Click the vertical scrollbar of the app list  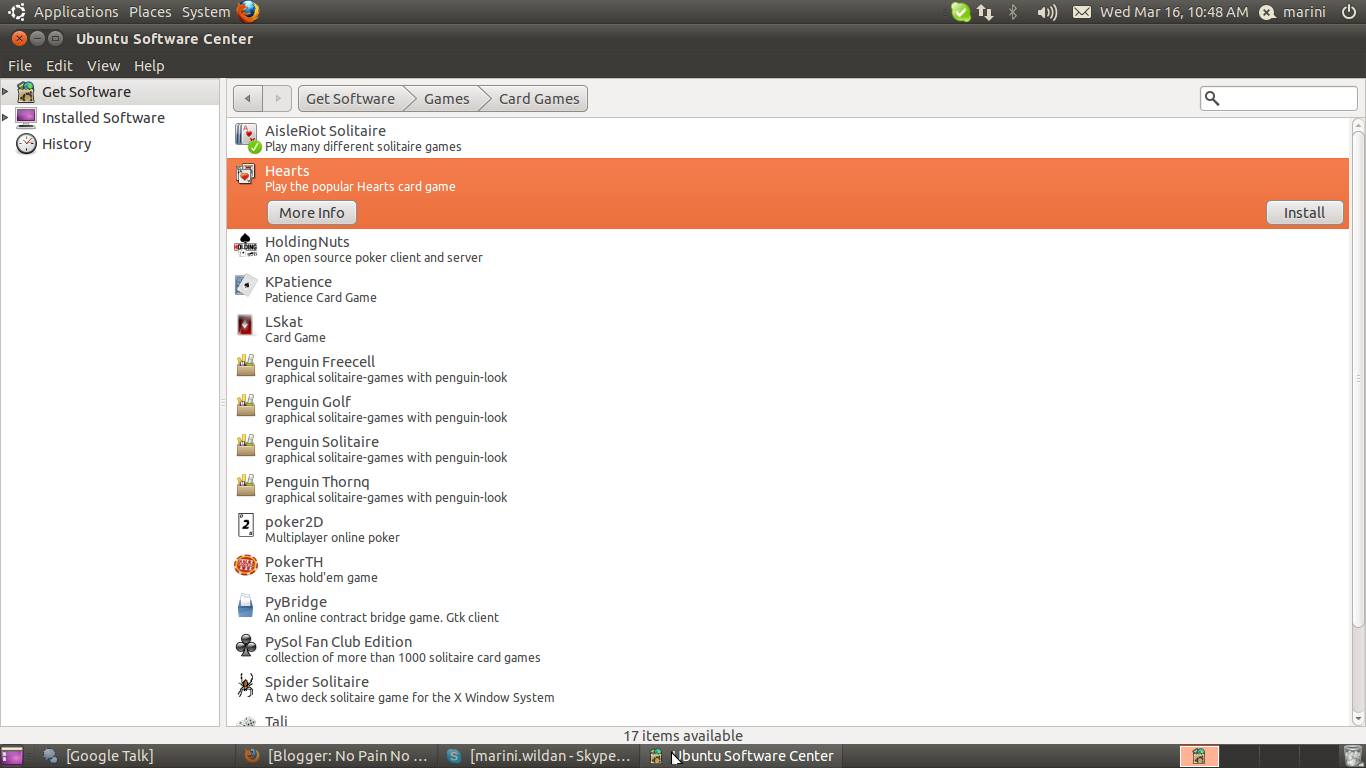pos(1358,380)
